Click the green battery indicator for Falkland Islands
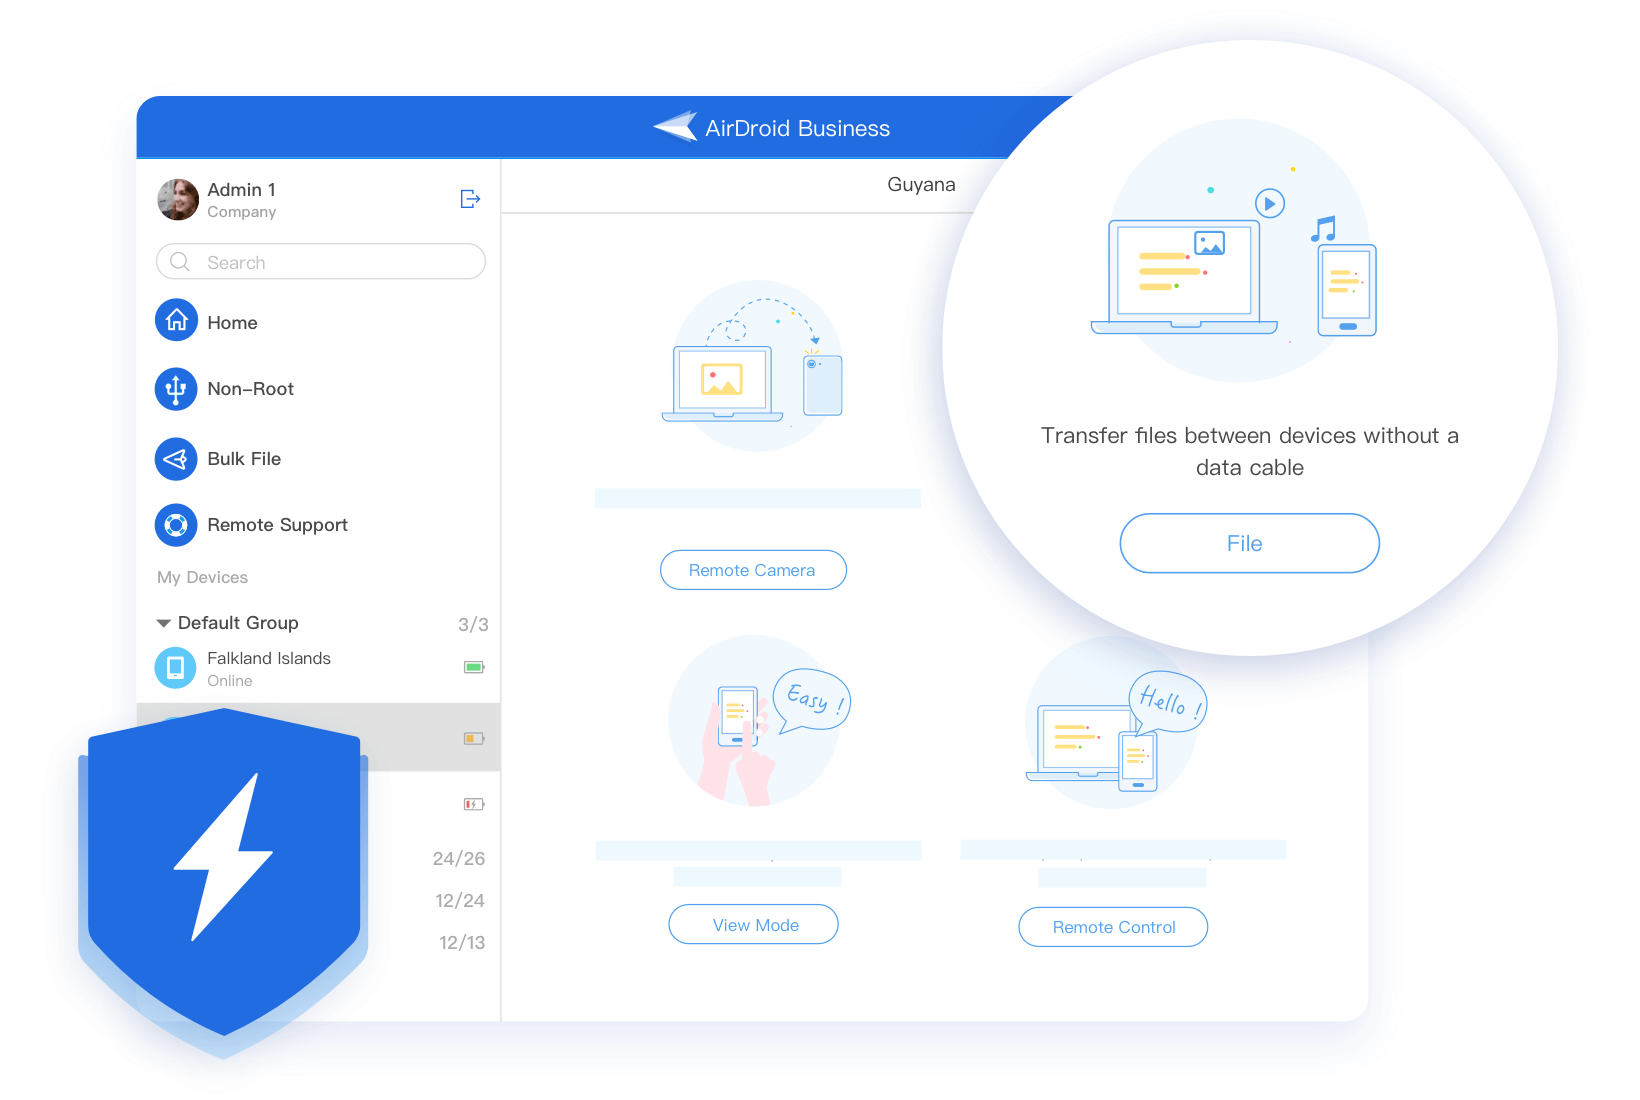1640x1100 pixels. (474, 667)
